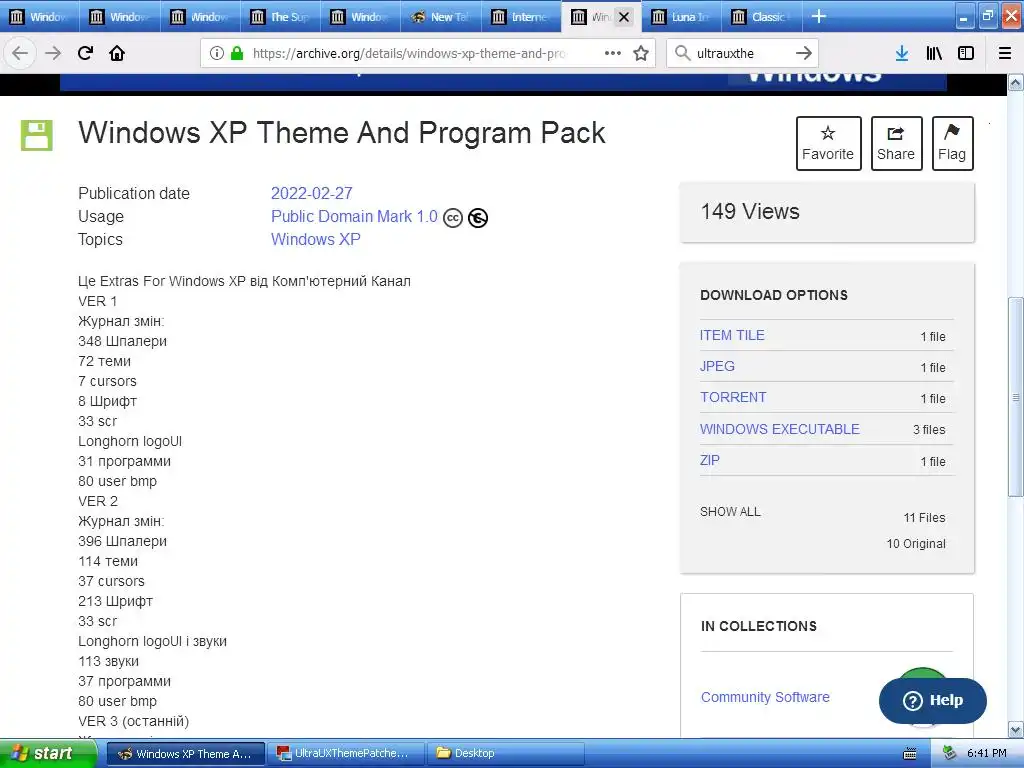Go back to the previous page
The height and width of the screenshot is (768, 1024).
coord(20,53)
